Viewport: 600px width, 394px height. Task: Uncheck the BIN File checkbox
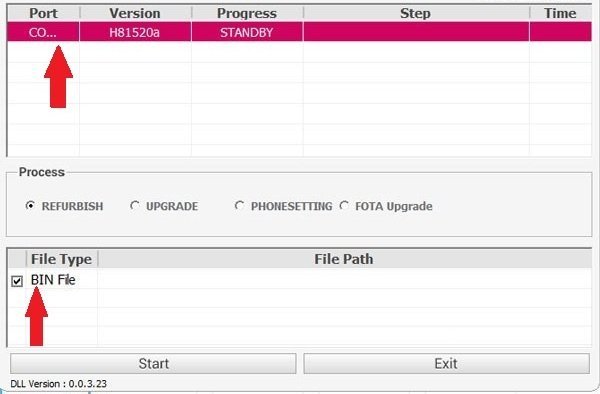pyautogui.click(x=17, y=281)
